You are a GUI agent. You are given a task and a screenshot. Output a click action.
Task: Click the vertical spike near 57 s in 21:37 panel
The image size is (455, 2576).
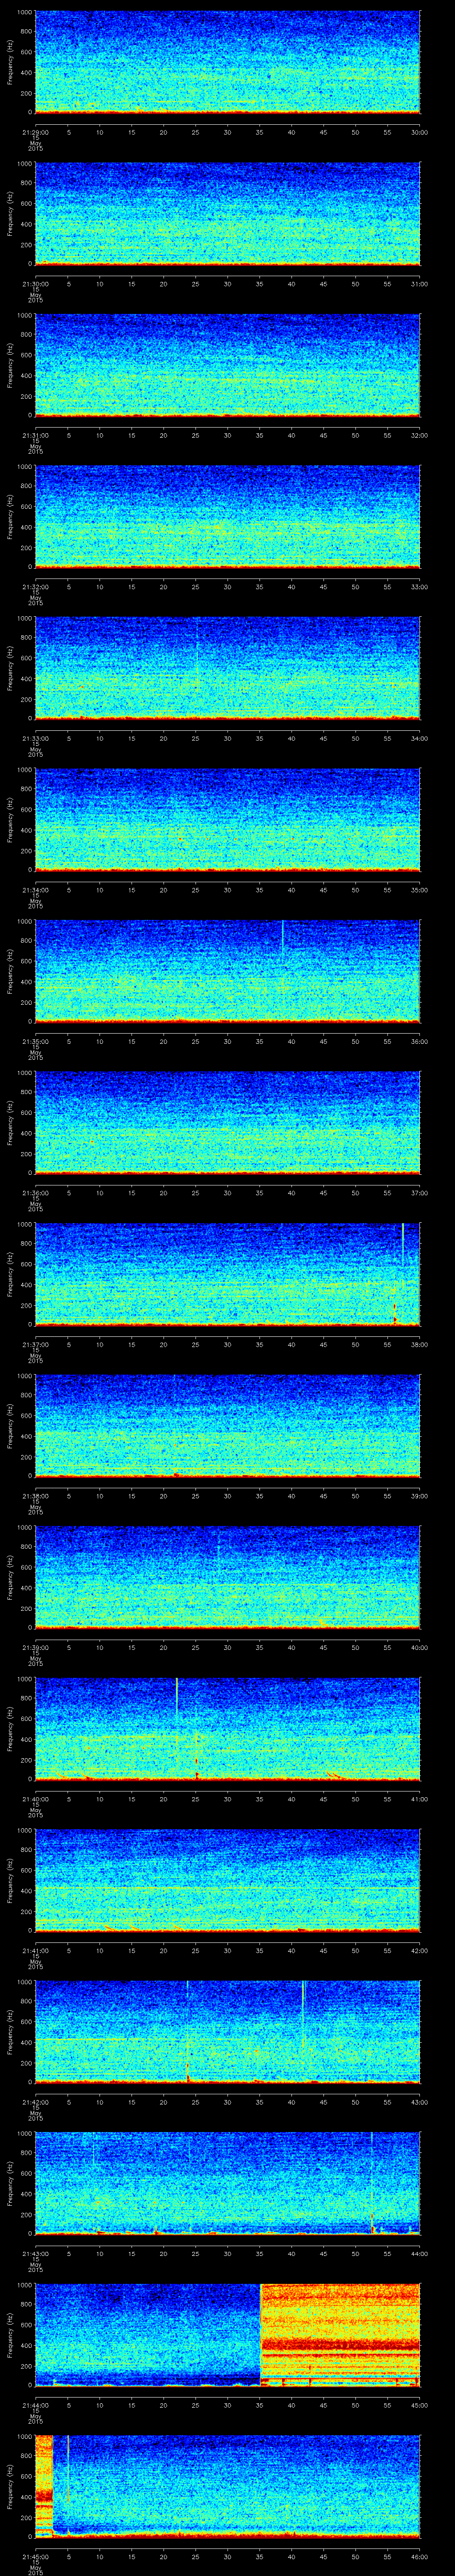click(402, 1245)
